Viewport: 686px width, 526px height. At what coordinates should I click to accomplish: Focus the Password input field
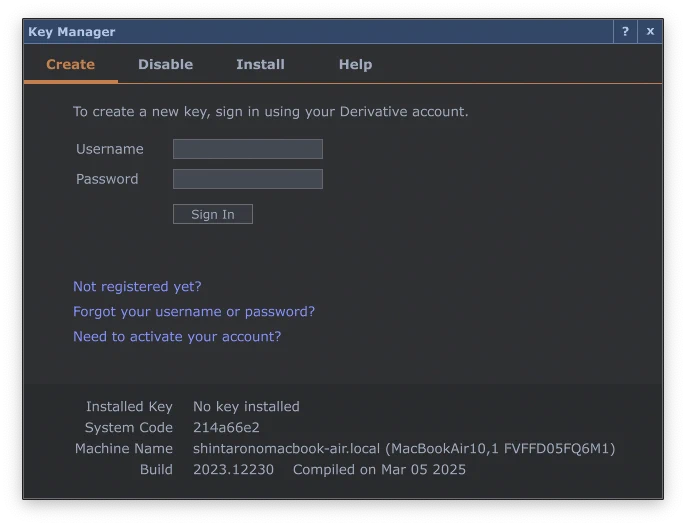point(248,179)
